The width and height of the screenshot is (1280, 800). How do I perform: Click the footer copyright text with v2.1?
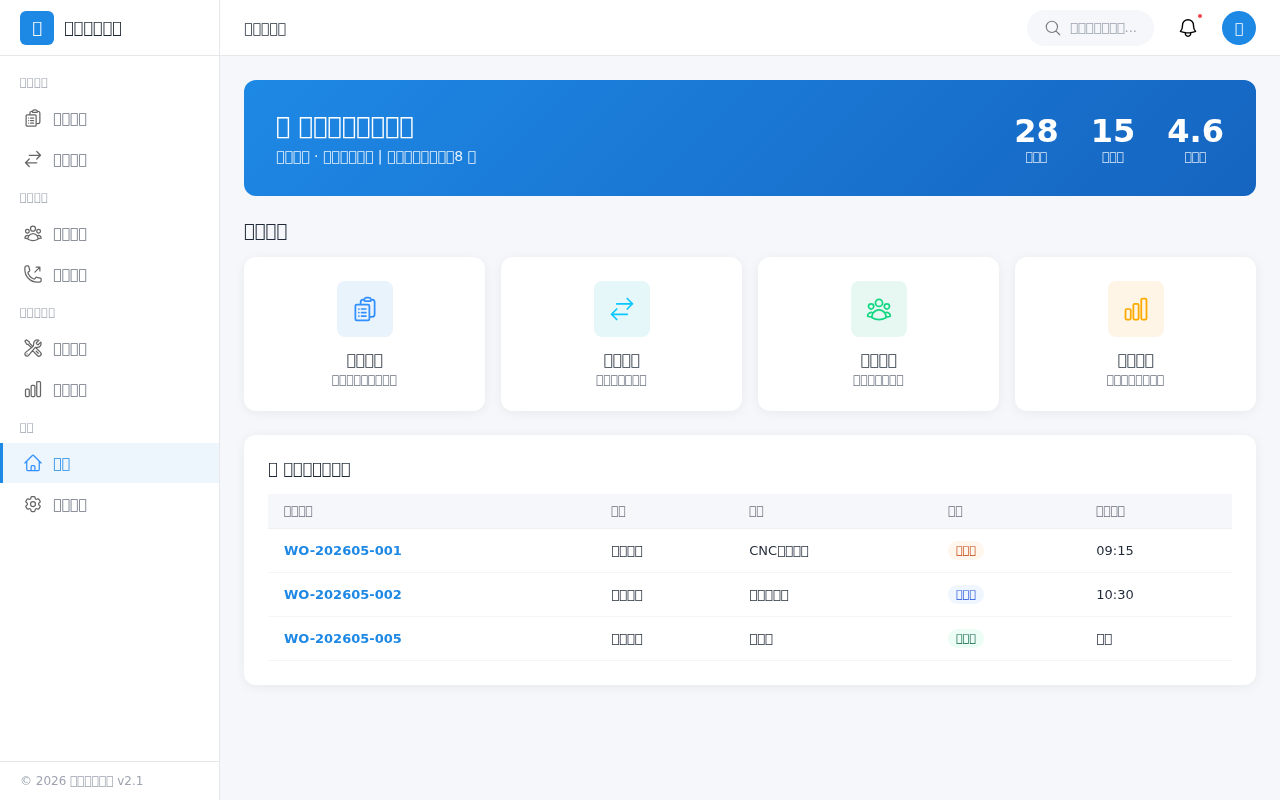tap(82, 781)
